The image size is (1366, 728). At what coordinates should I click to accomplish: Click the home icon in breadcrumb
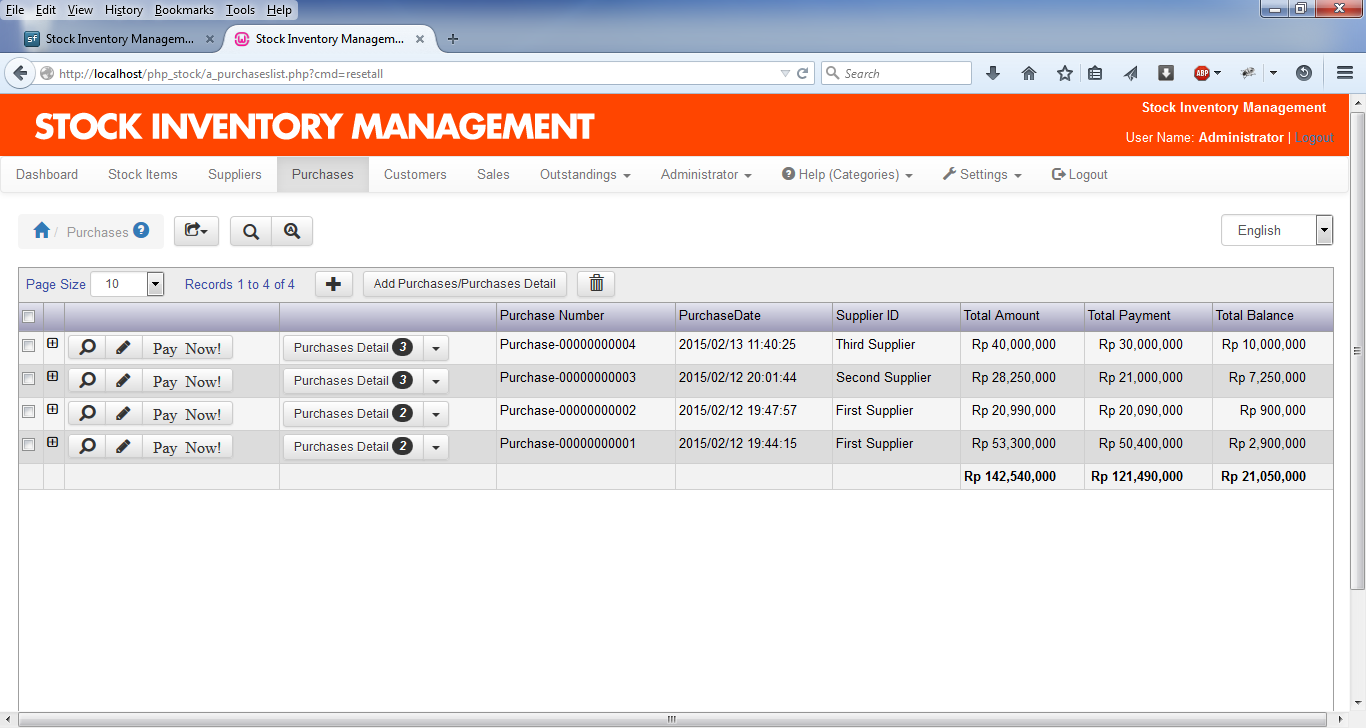click(42, 231)
